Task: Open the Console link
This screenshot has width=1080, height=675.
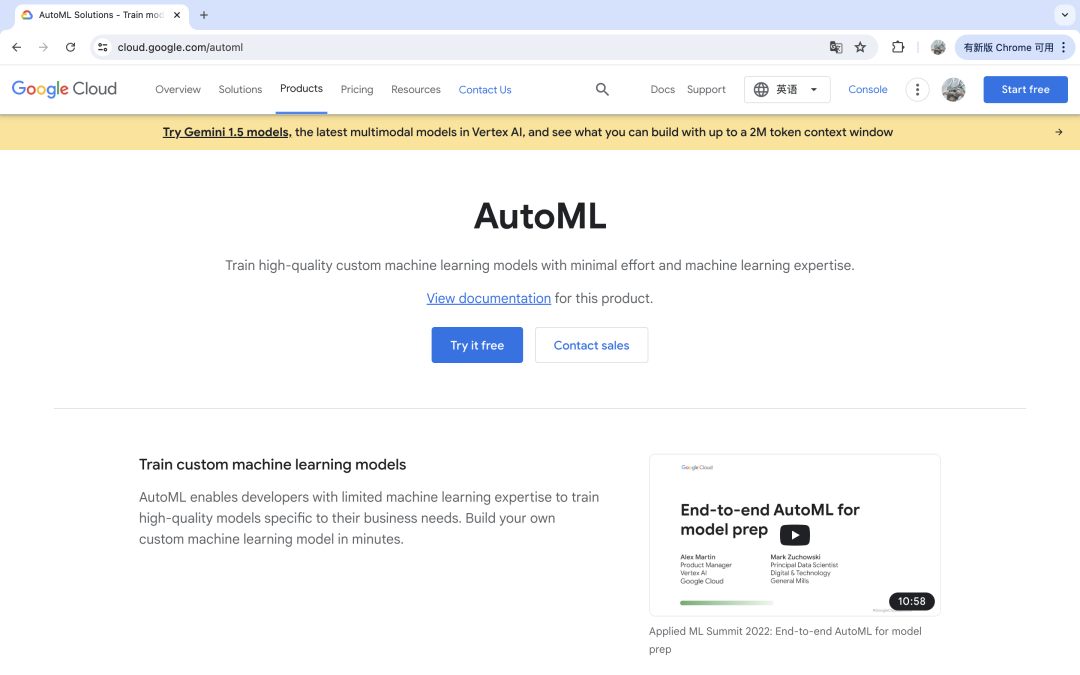Action: (867, 90)
